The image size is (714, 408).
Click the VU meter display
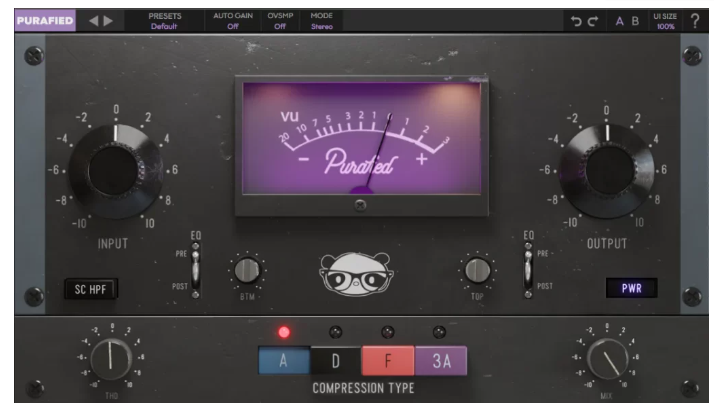[362, 138]
